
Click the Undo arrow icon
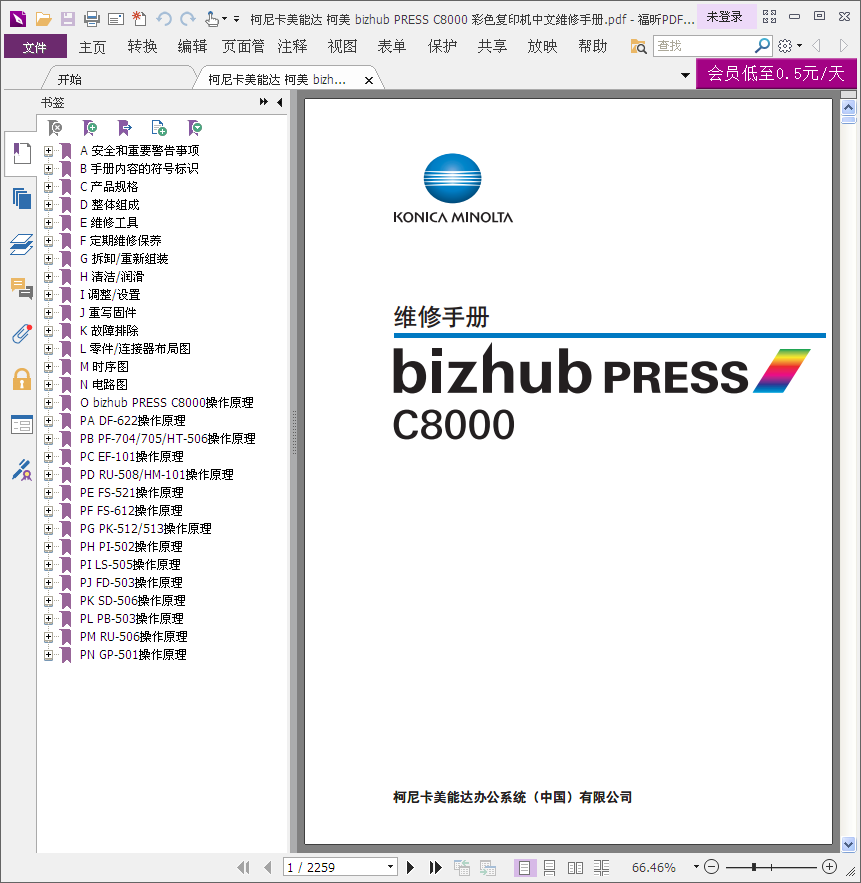point(164,19)
